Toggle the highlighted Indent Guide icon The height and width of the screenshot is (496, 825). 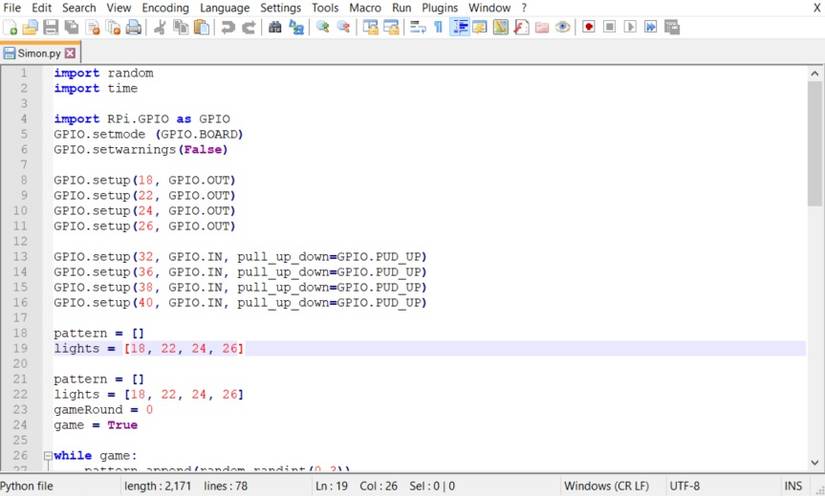(x=459, y=27)
